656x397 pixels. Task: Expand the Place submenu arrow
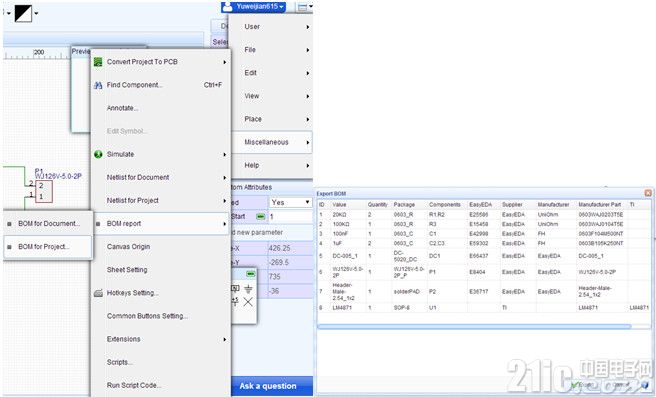click(308, 119)
